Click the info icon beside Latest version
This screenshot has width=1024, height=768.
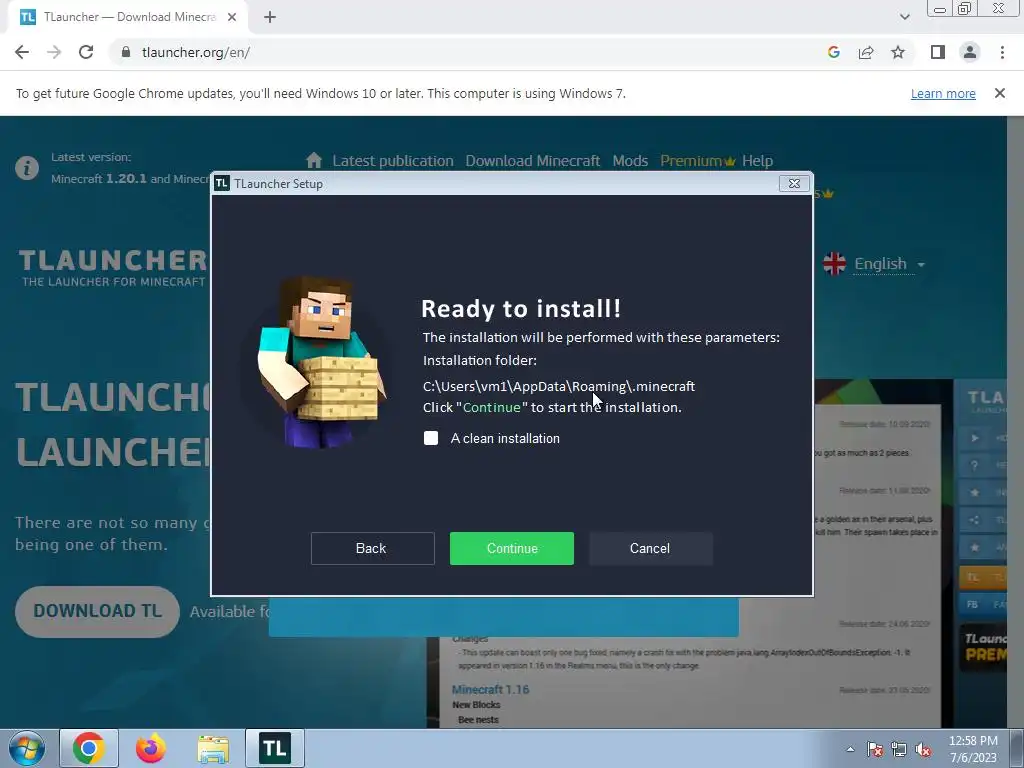pos(27,168)
